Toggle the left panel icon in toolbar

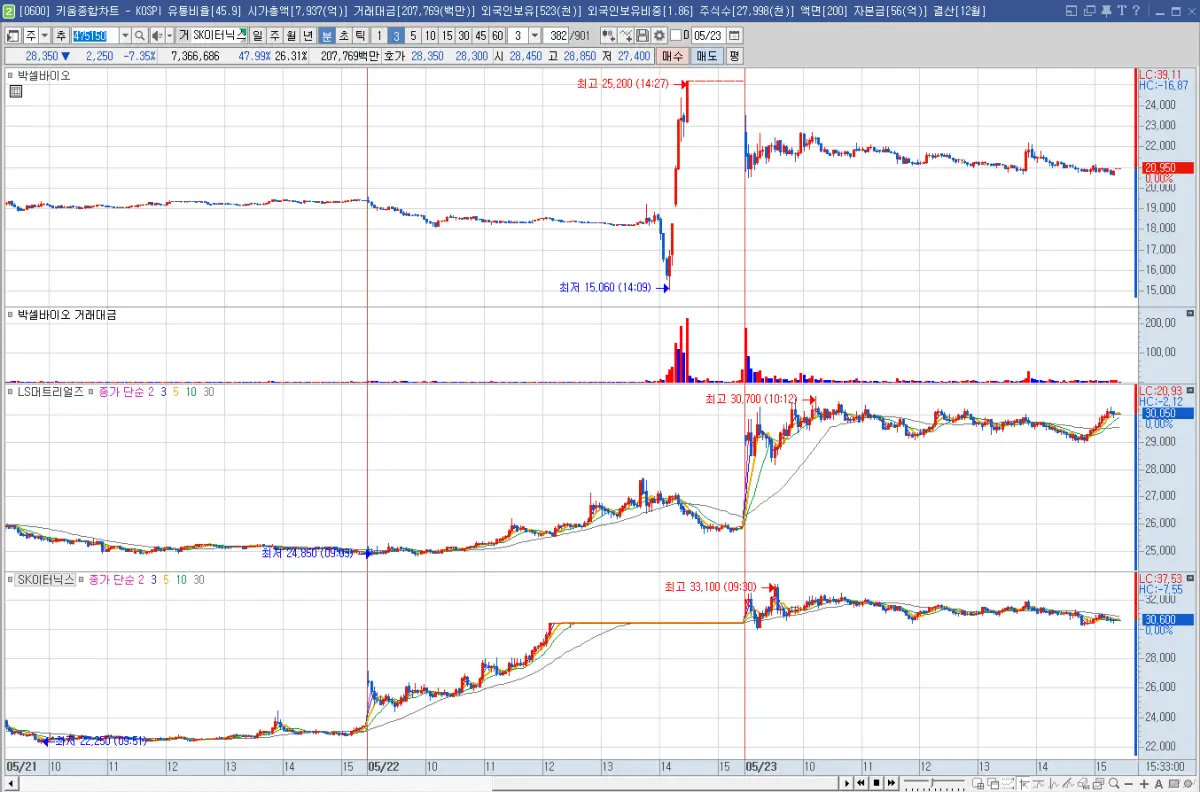(13, 35)
